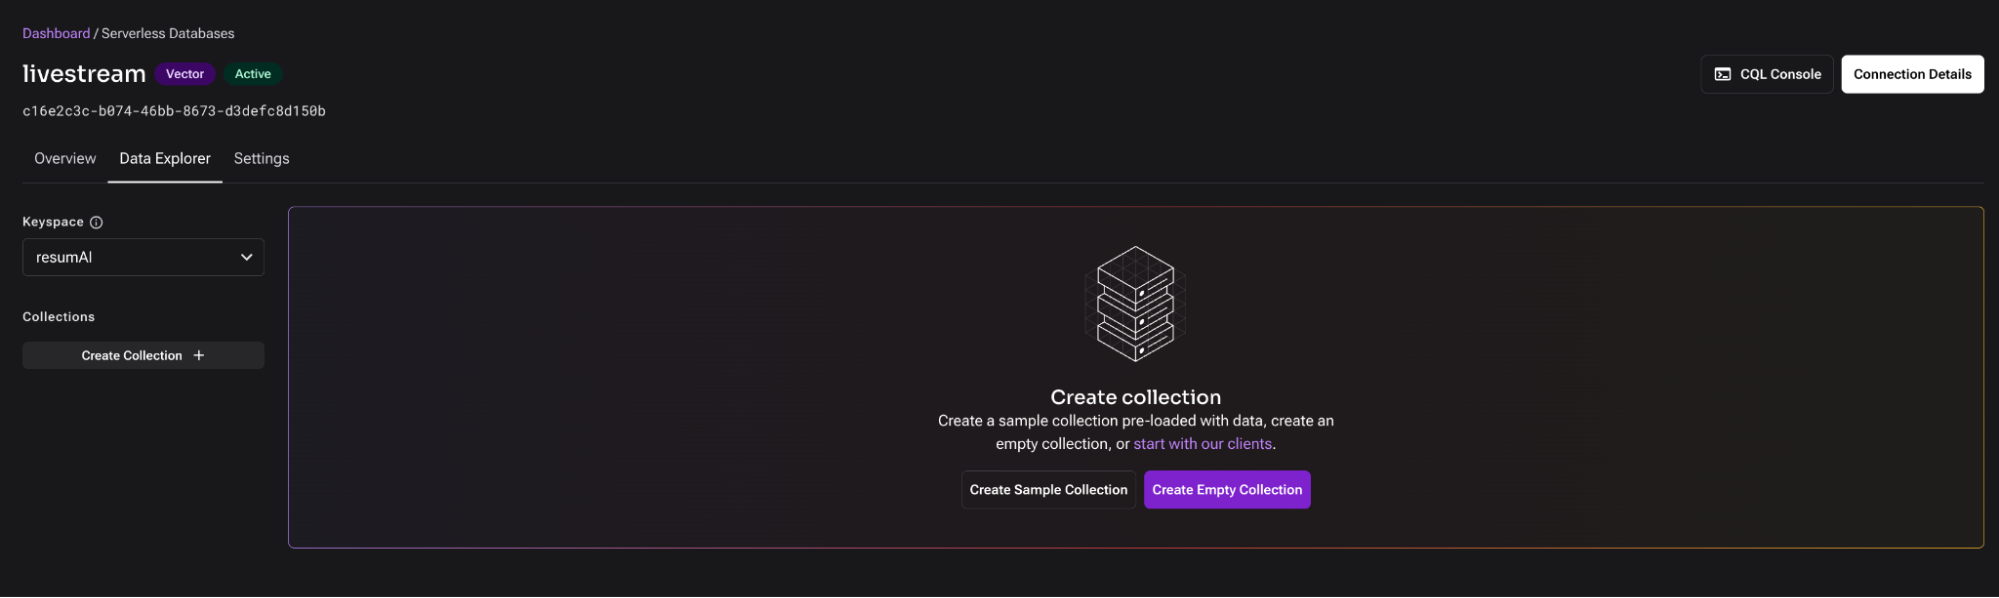Screen dimensions: 1999x598
Task: Click the livestream database title
Action: tap(84, 74)
